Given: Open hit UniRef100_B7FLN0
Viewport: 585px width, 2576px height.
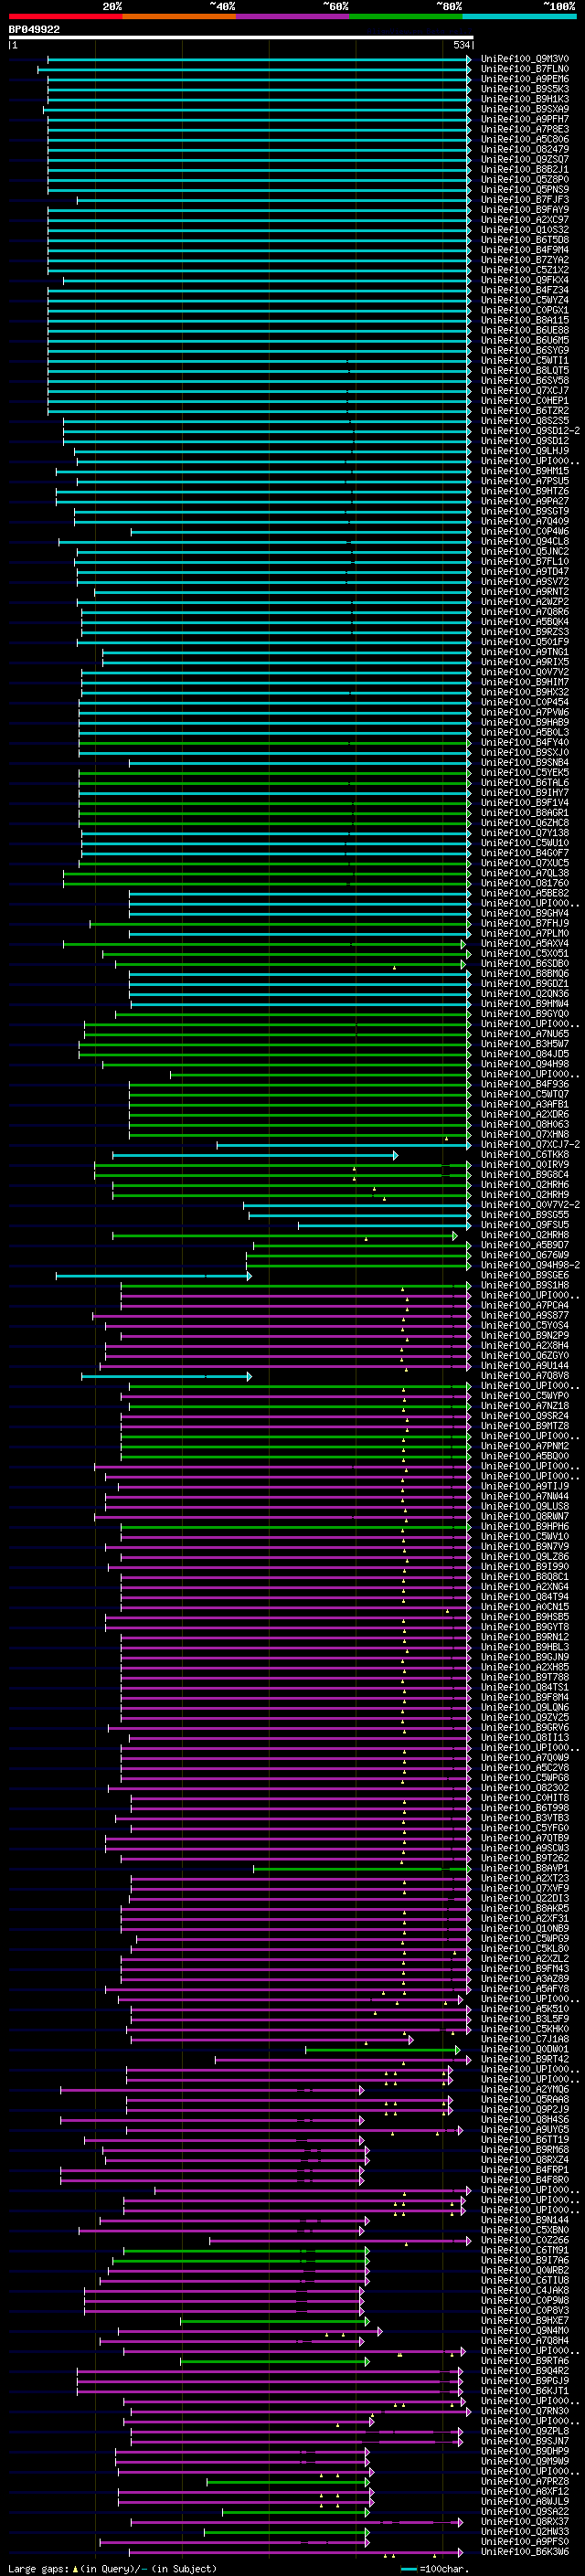Looking at the screenshot, I should tap(525, 69).
